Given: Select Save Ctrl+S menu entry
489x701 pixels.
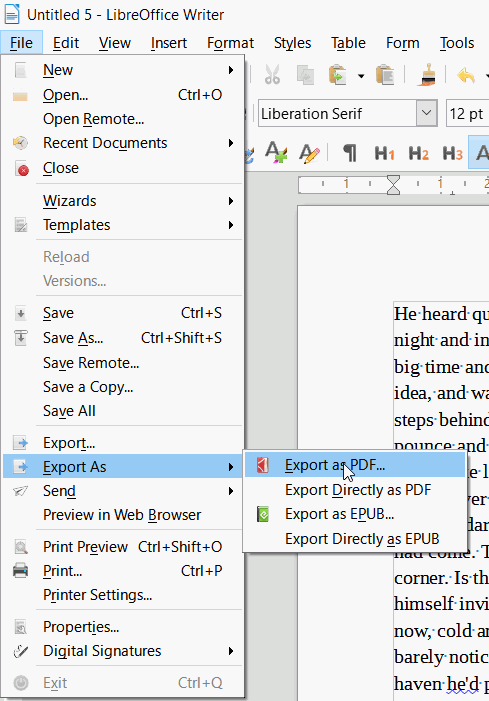Looking at the screenshot, I should click(123, 313).
